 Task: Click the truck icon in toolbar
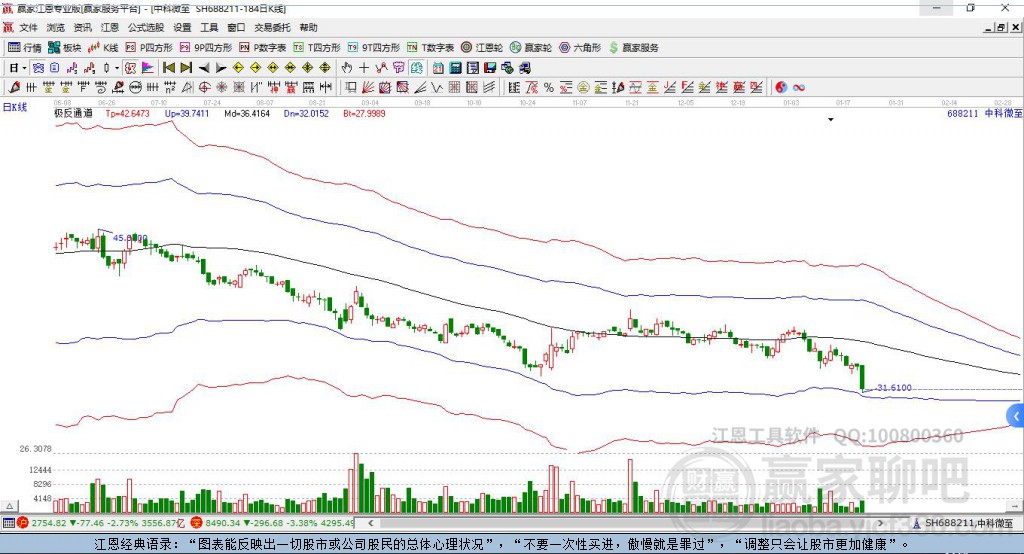524,68
